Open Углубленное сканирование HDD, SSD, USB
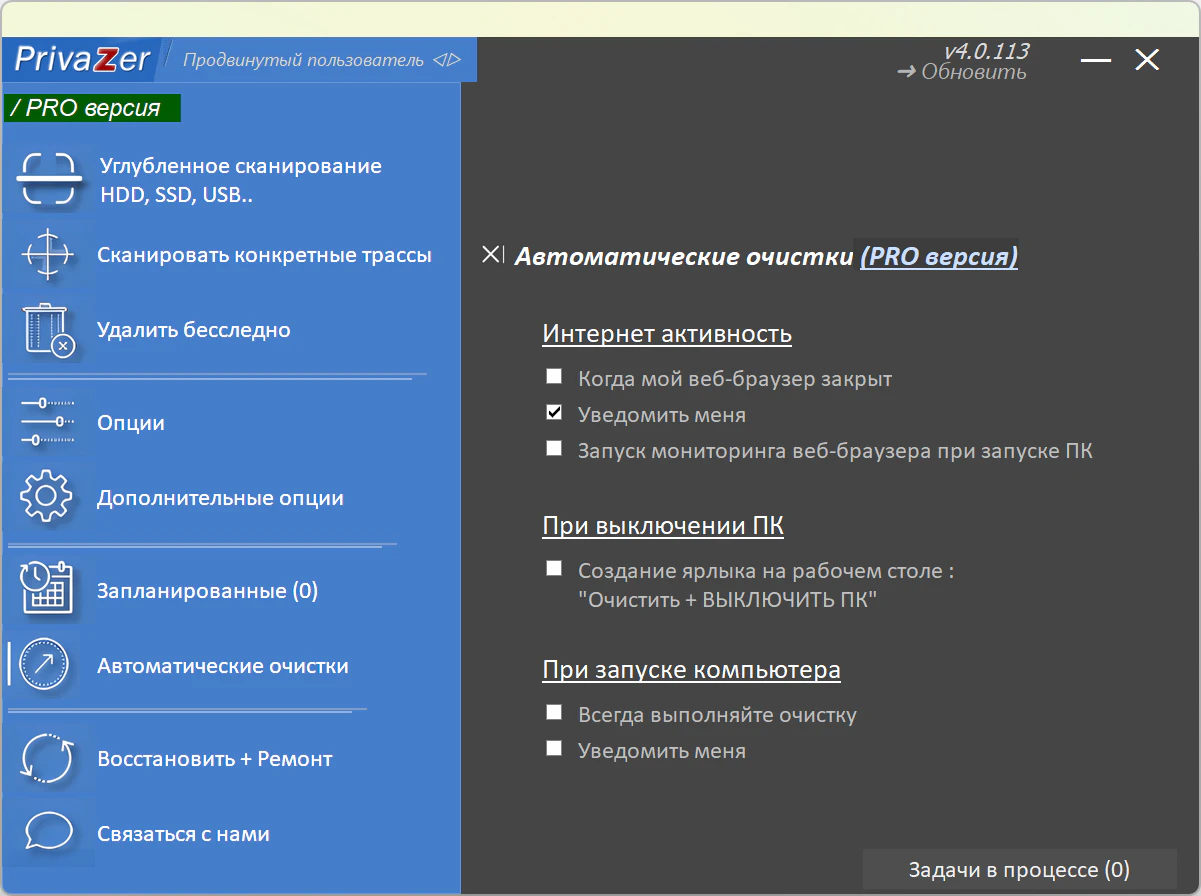 click(x=240, y=180)
